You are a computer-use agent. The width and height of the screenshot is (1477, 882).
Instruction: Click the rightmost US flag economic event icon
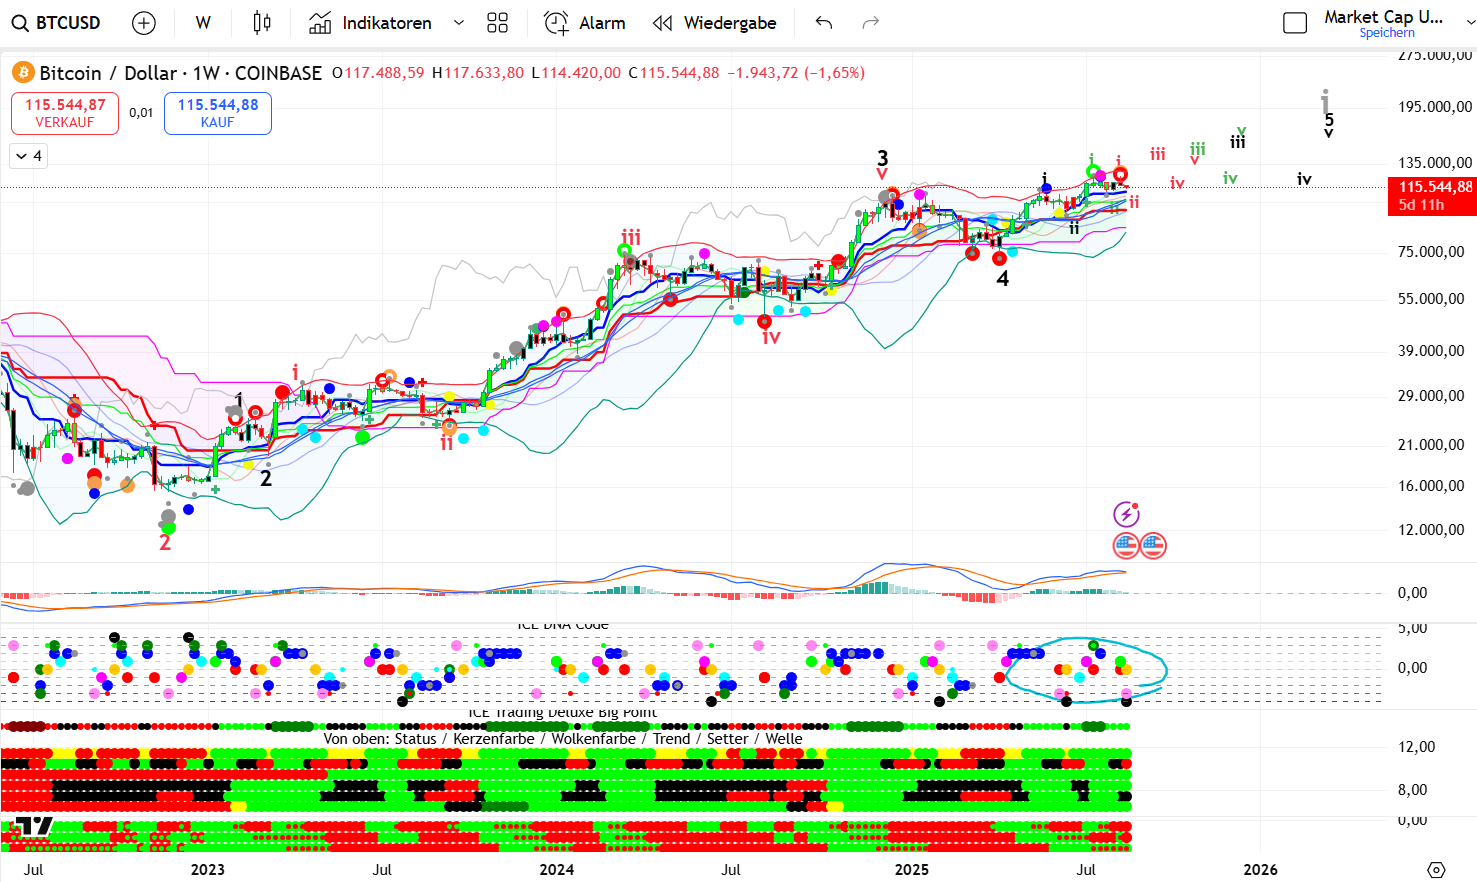(1153, 546)
